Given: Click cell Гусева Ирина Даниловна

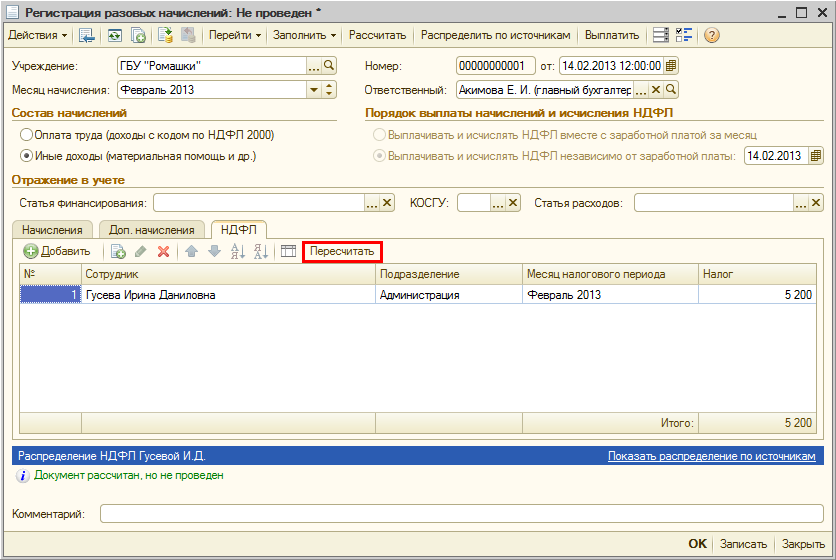Looking at the screenshot, I should point(228,295).
